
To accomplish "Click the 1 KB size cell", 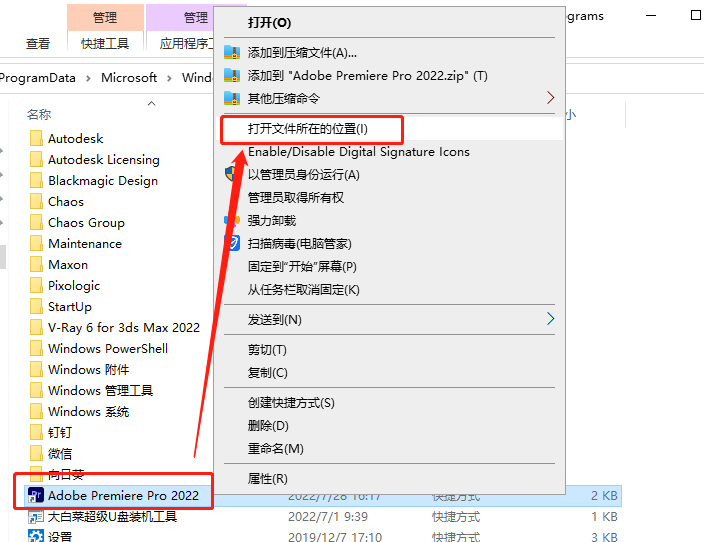I will point(604,517).
